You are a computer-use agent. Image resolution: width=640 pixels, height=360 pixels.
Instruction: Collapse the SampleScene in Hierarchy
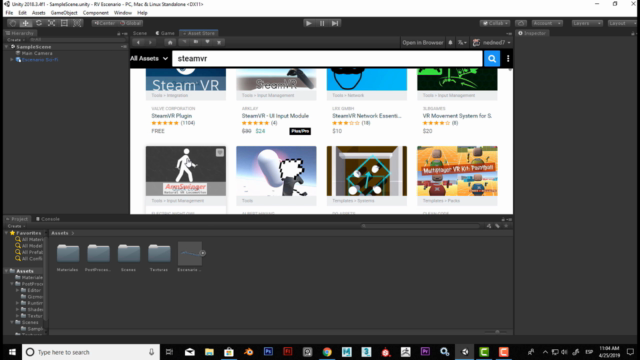pyautogui.click(x=7, y=47)
